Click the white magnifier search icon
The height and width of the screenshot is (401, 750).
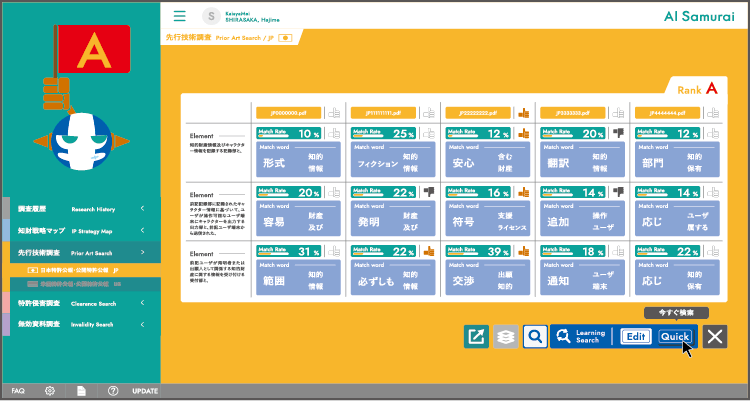coord(535,337)
